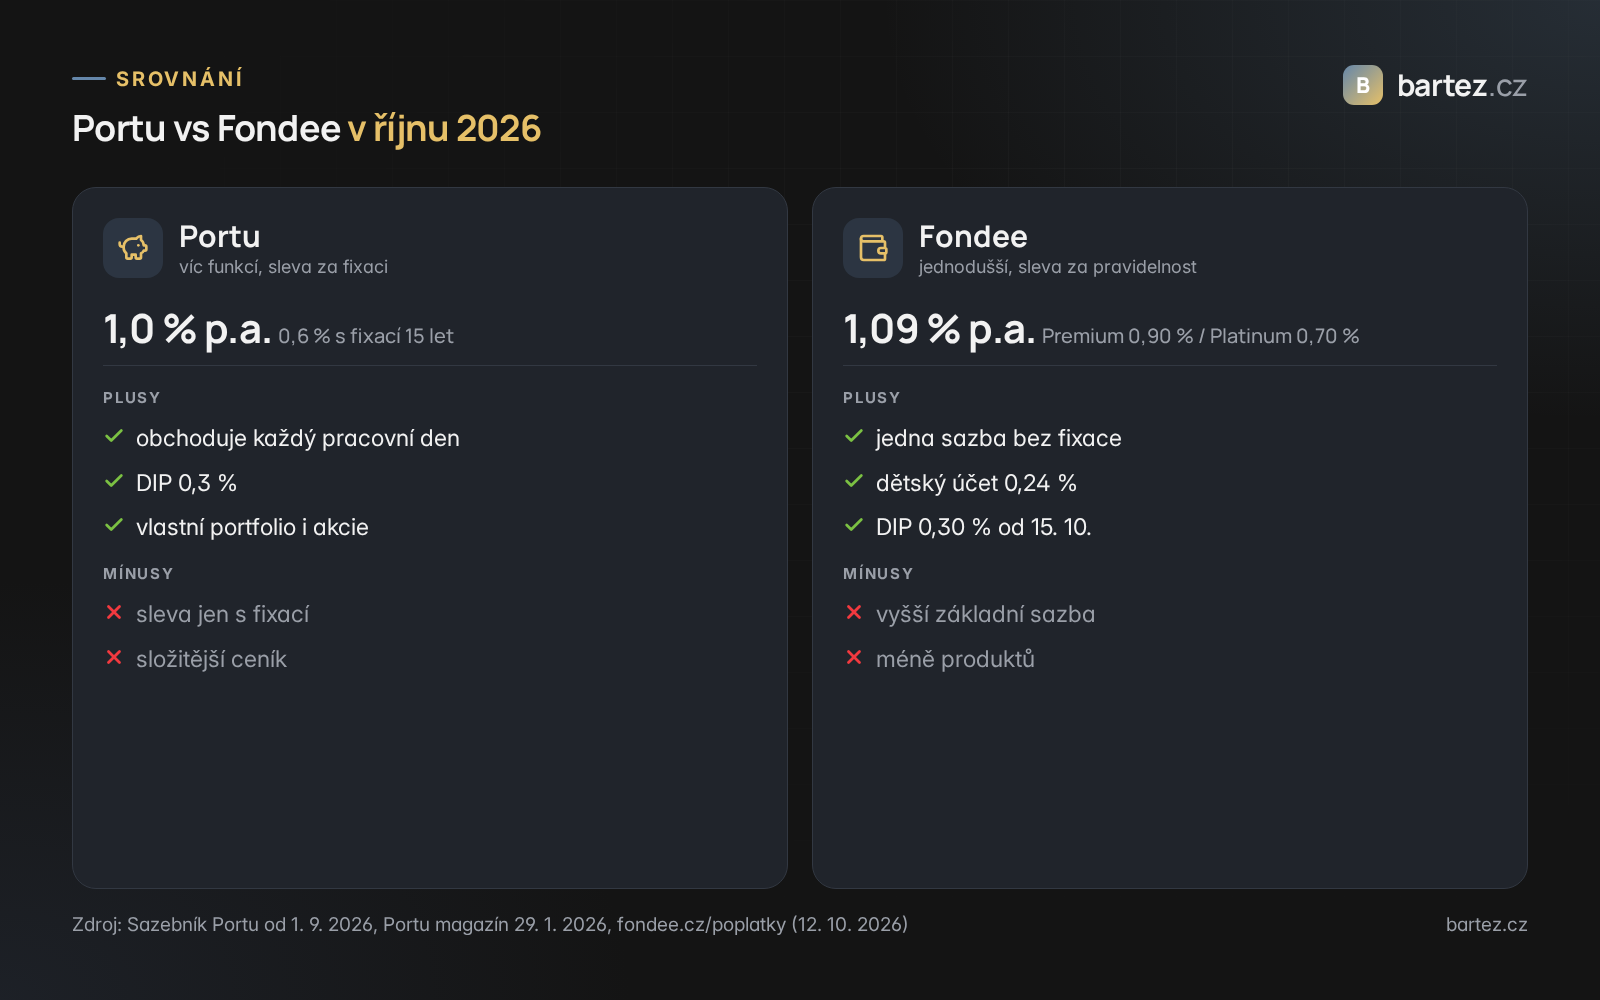Image resolution: width=1600 pixels, height=1000 pixels.
Task: Click the '1,0 % p.a.' Portu fee
Action: point(187,329)
